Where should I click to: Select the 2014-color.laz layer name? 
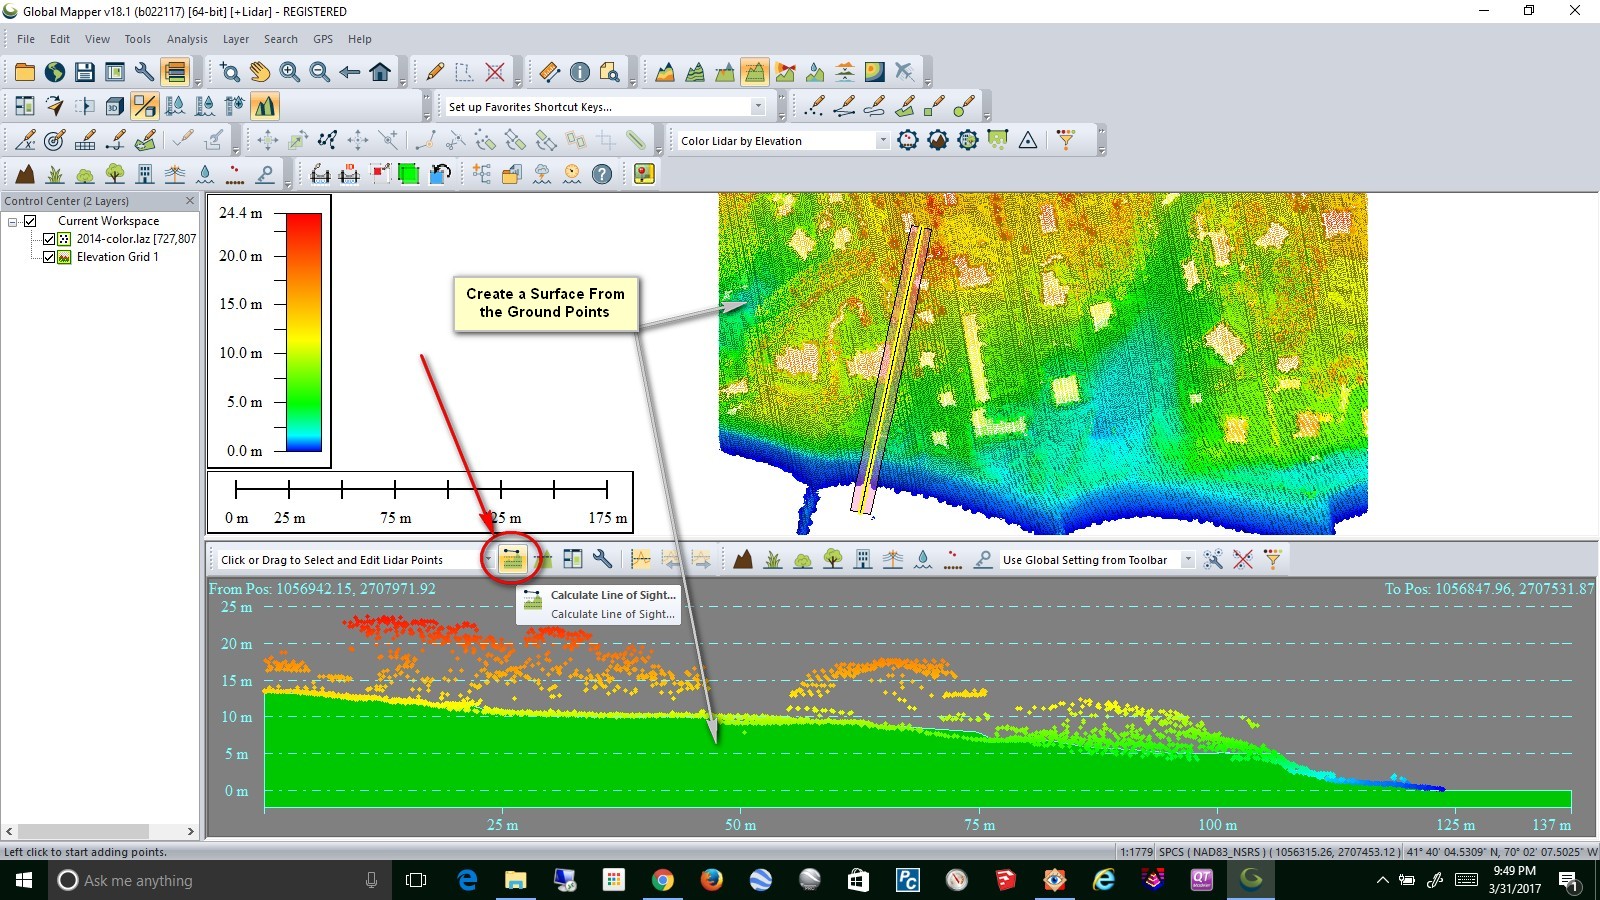[x=136, y=239]
